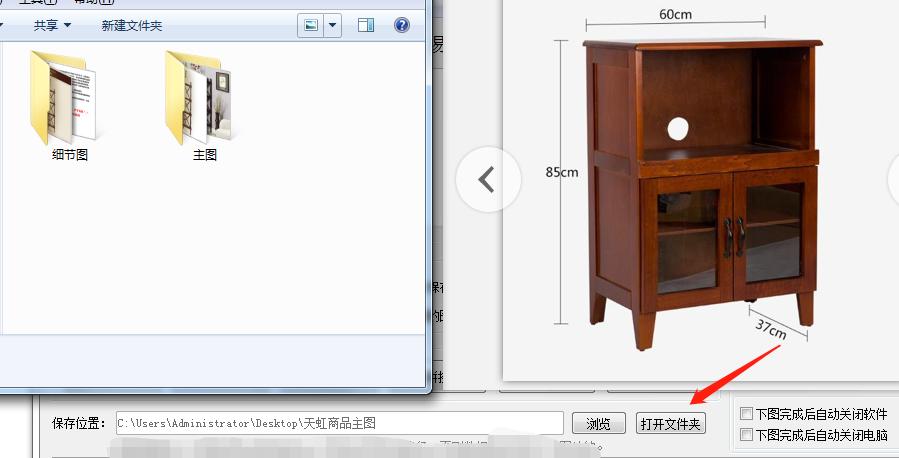
Task: Click the 保存位置 path field
Action: tap(339, 423)
